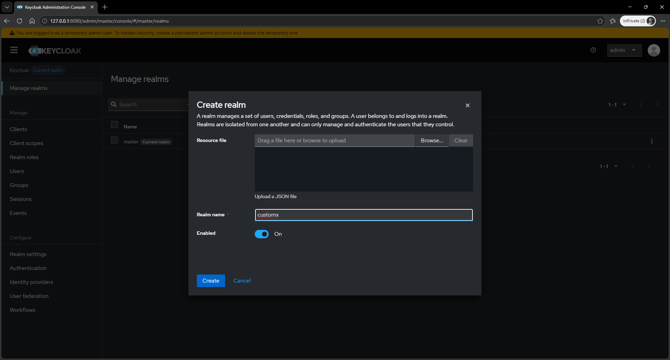Viewport: 670px width, 360px height.
Task: Click the InPrivate profile badge
Action: pyautogui.click(x=638, y=21)
